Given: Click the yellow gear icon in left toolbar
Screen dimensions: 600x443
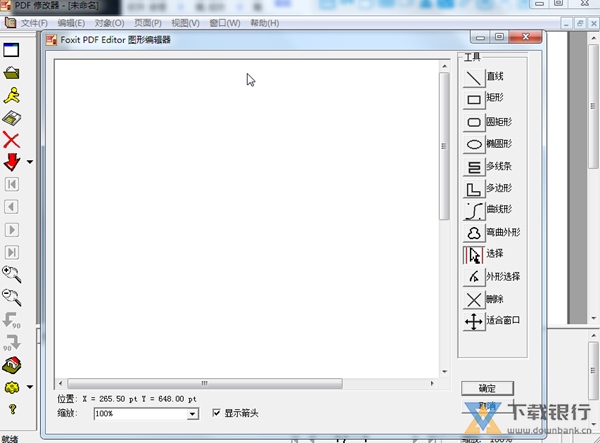Looking at the screenshot, I should (x=11, y=387).
